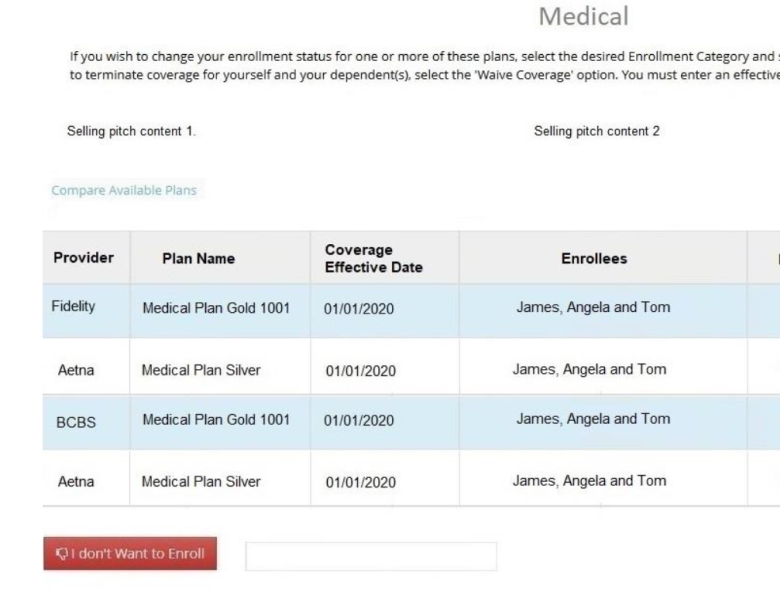The width and height of the screenshot is (780, 590).
Task: Select the Fidelity provider cell
Action: click(74, 307)
